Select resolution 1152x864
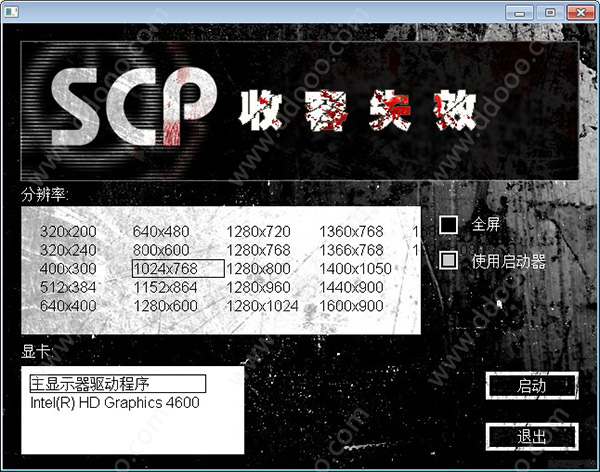Viewport: 600px width, 472px height. [165, 287]
